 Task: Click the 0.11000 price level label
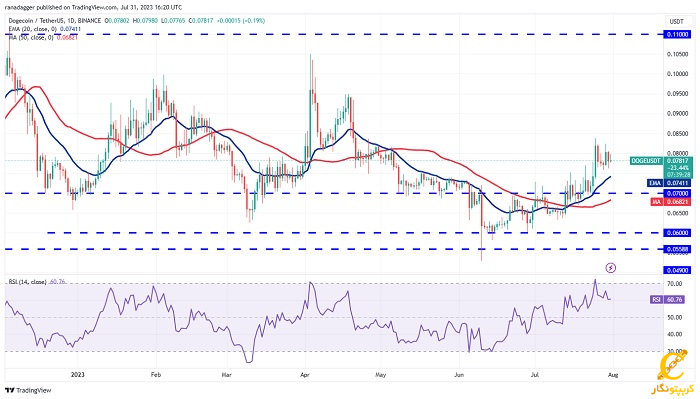coord(677,34)
